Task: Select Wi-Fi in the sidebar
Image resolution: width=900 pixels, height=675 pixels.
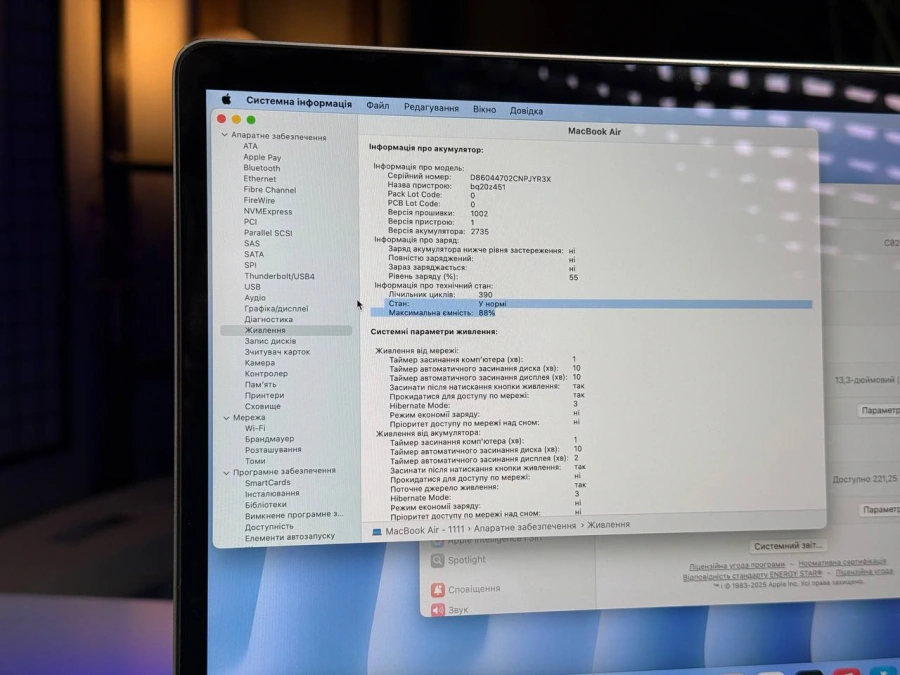Action: pos(255,428)
